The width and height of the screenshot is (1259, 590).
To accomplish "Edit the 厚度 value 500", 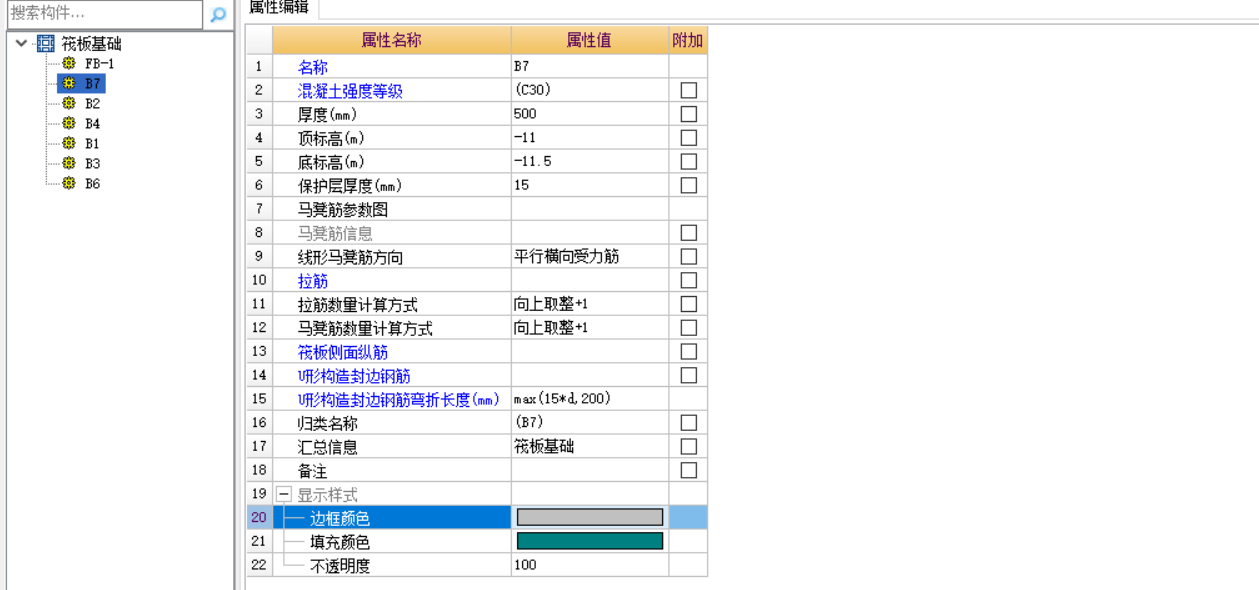I will coord(590,114).
